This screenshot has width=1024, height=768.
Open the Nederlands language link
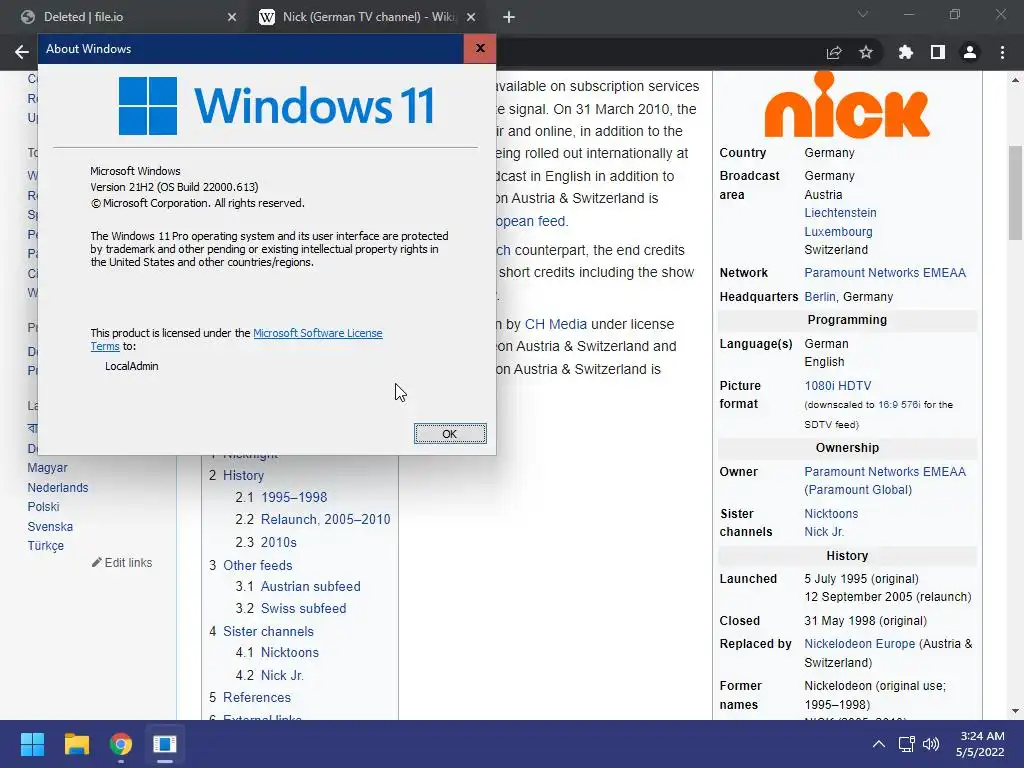point(57,487)
